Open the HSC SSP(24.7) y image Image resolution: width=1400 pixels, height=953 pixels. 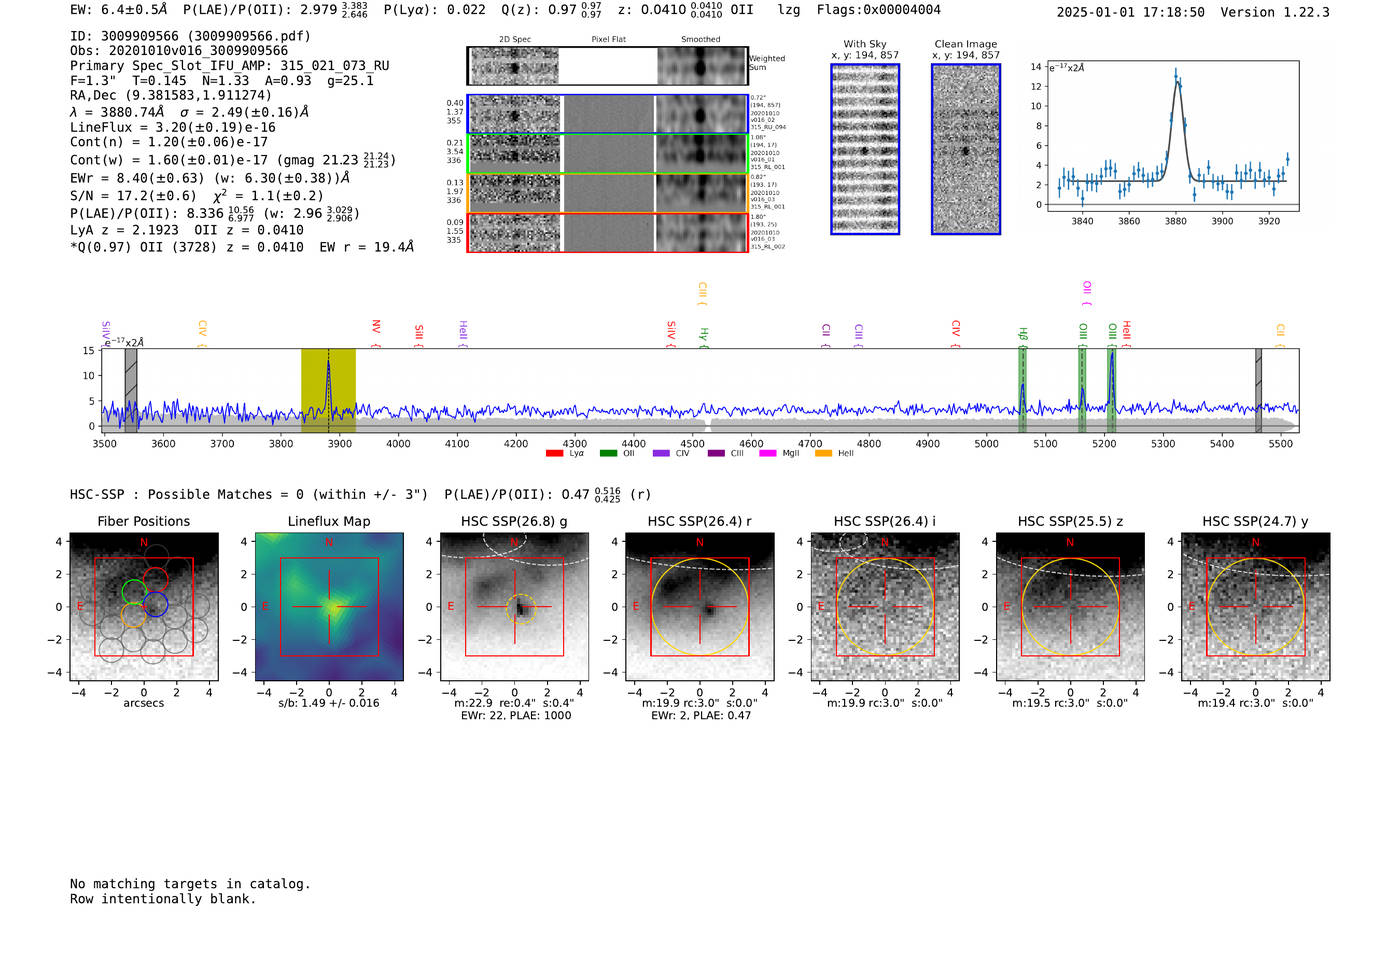1256,607
